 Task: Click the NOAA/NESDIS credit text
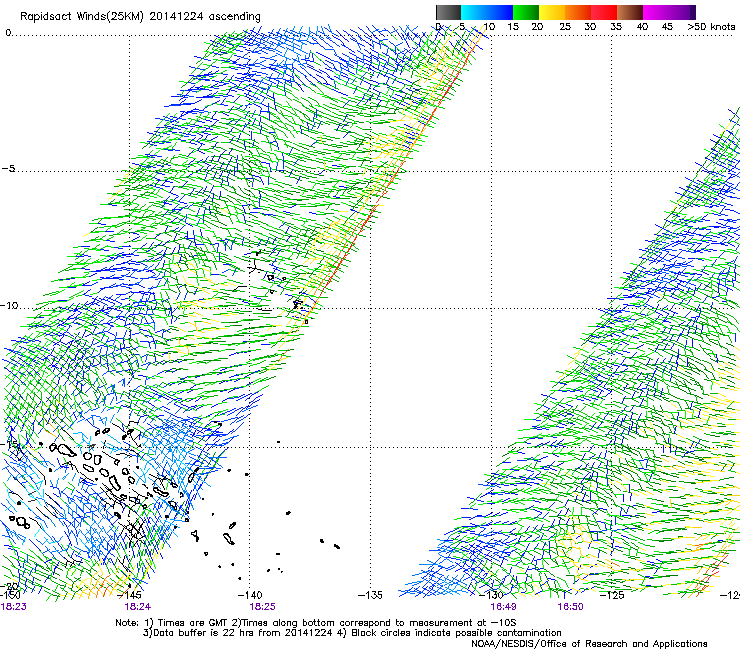(x=589, y=644)
